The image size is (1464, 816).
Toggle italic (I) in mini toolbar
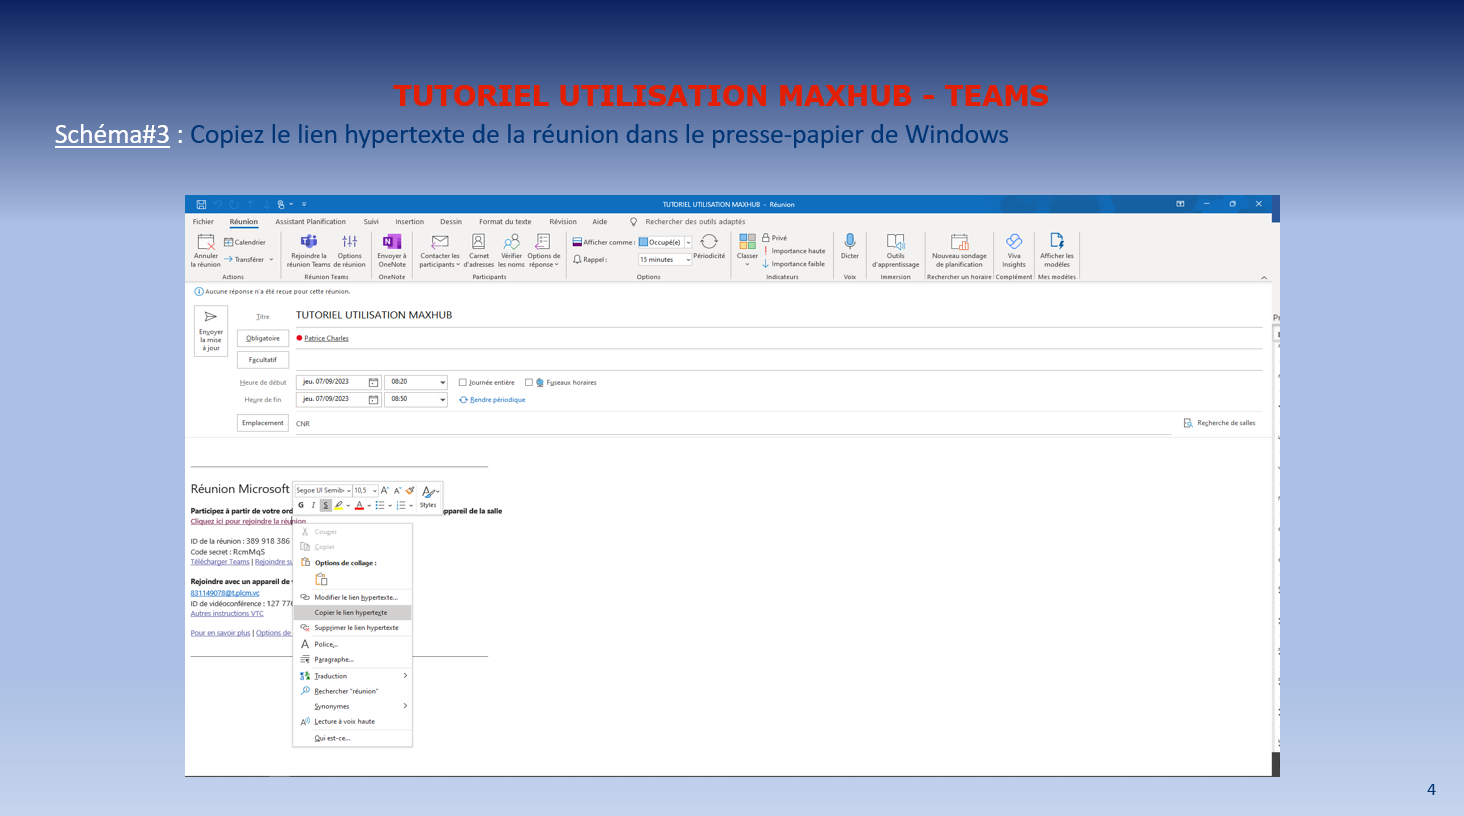click(x=313, y=505)
